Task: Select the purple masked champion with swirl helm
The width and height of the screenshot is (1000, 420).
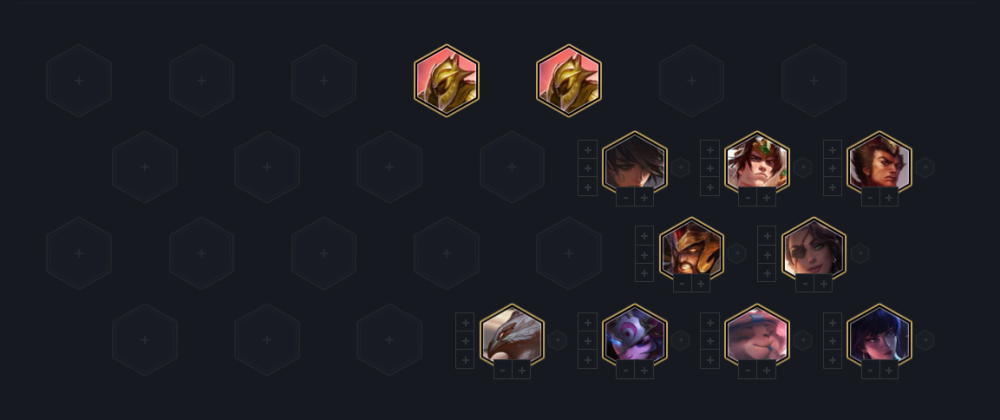Action: tap(635, 335)
